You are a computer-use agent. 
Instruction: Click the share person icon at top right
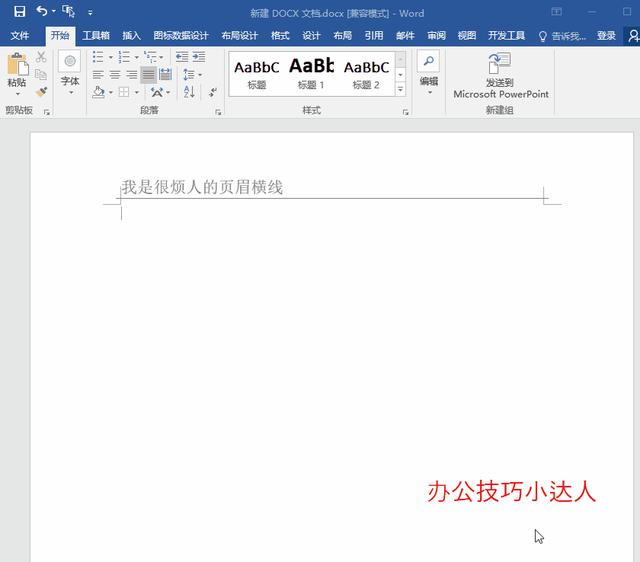point(633,36)
